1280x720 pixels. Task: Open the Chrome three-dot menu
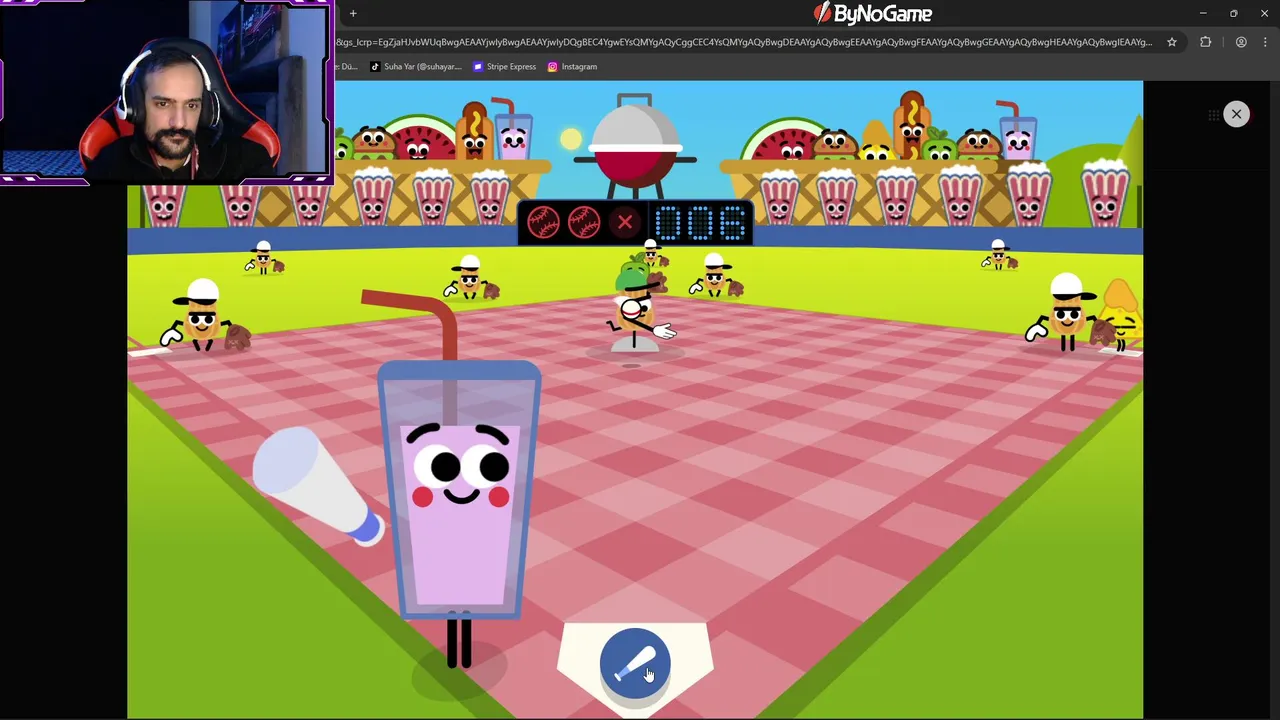point(1265,42)
